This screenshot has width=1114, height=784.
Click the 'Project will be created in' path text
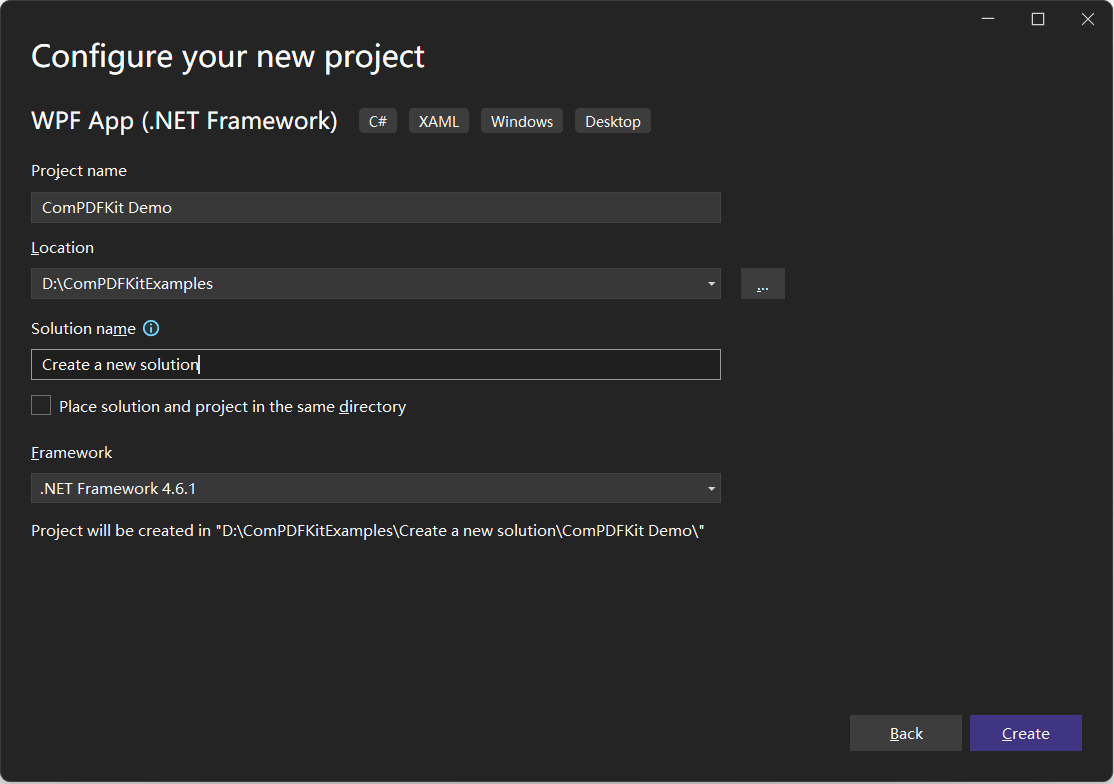pos(367,530)
